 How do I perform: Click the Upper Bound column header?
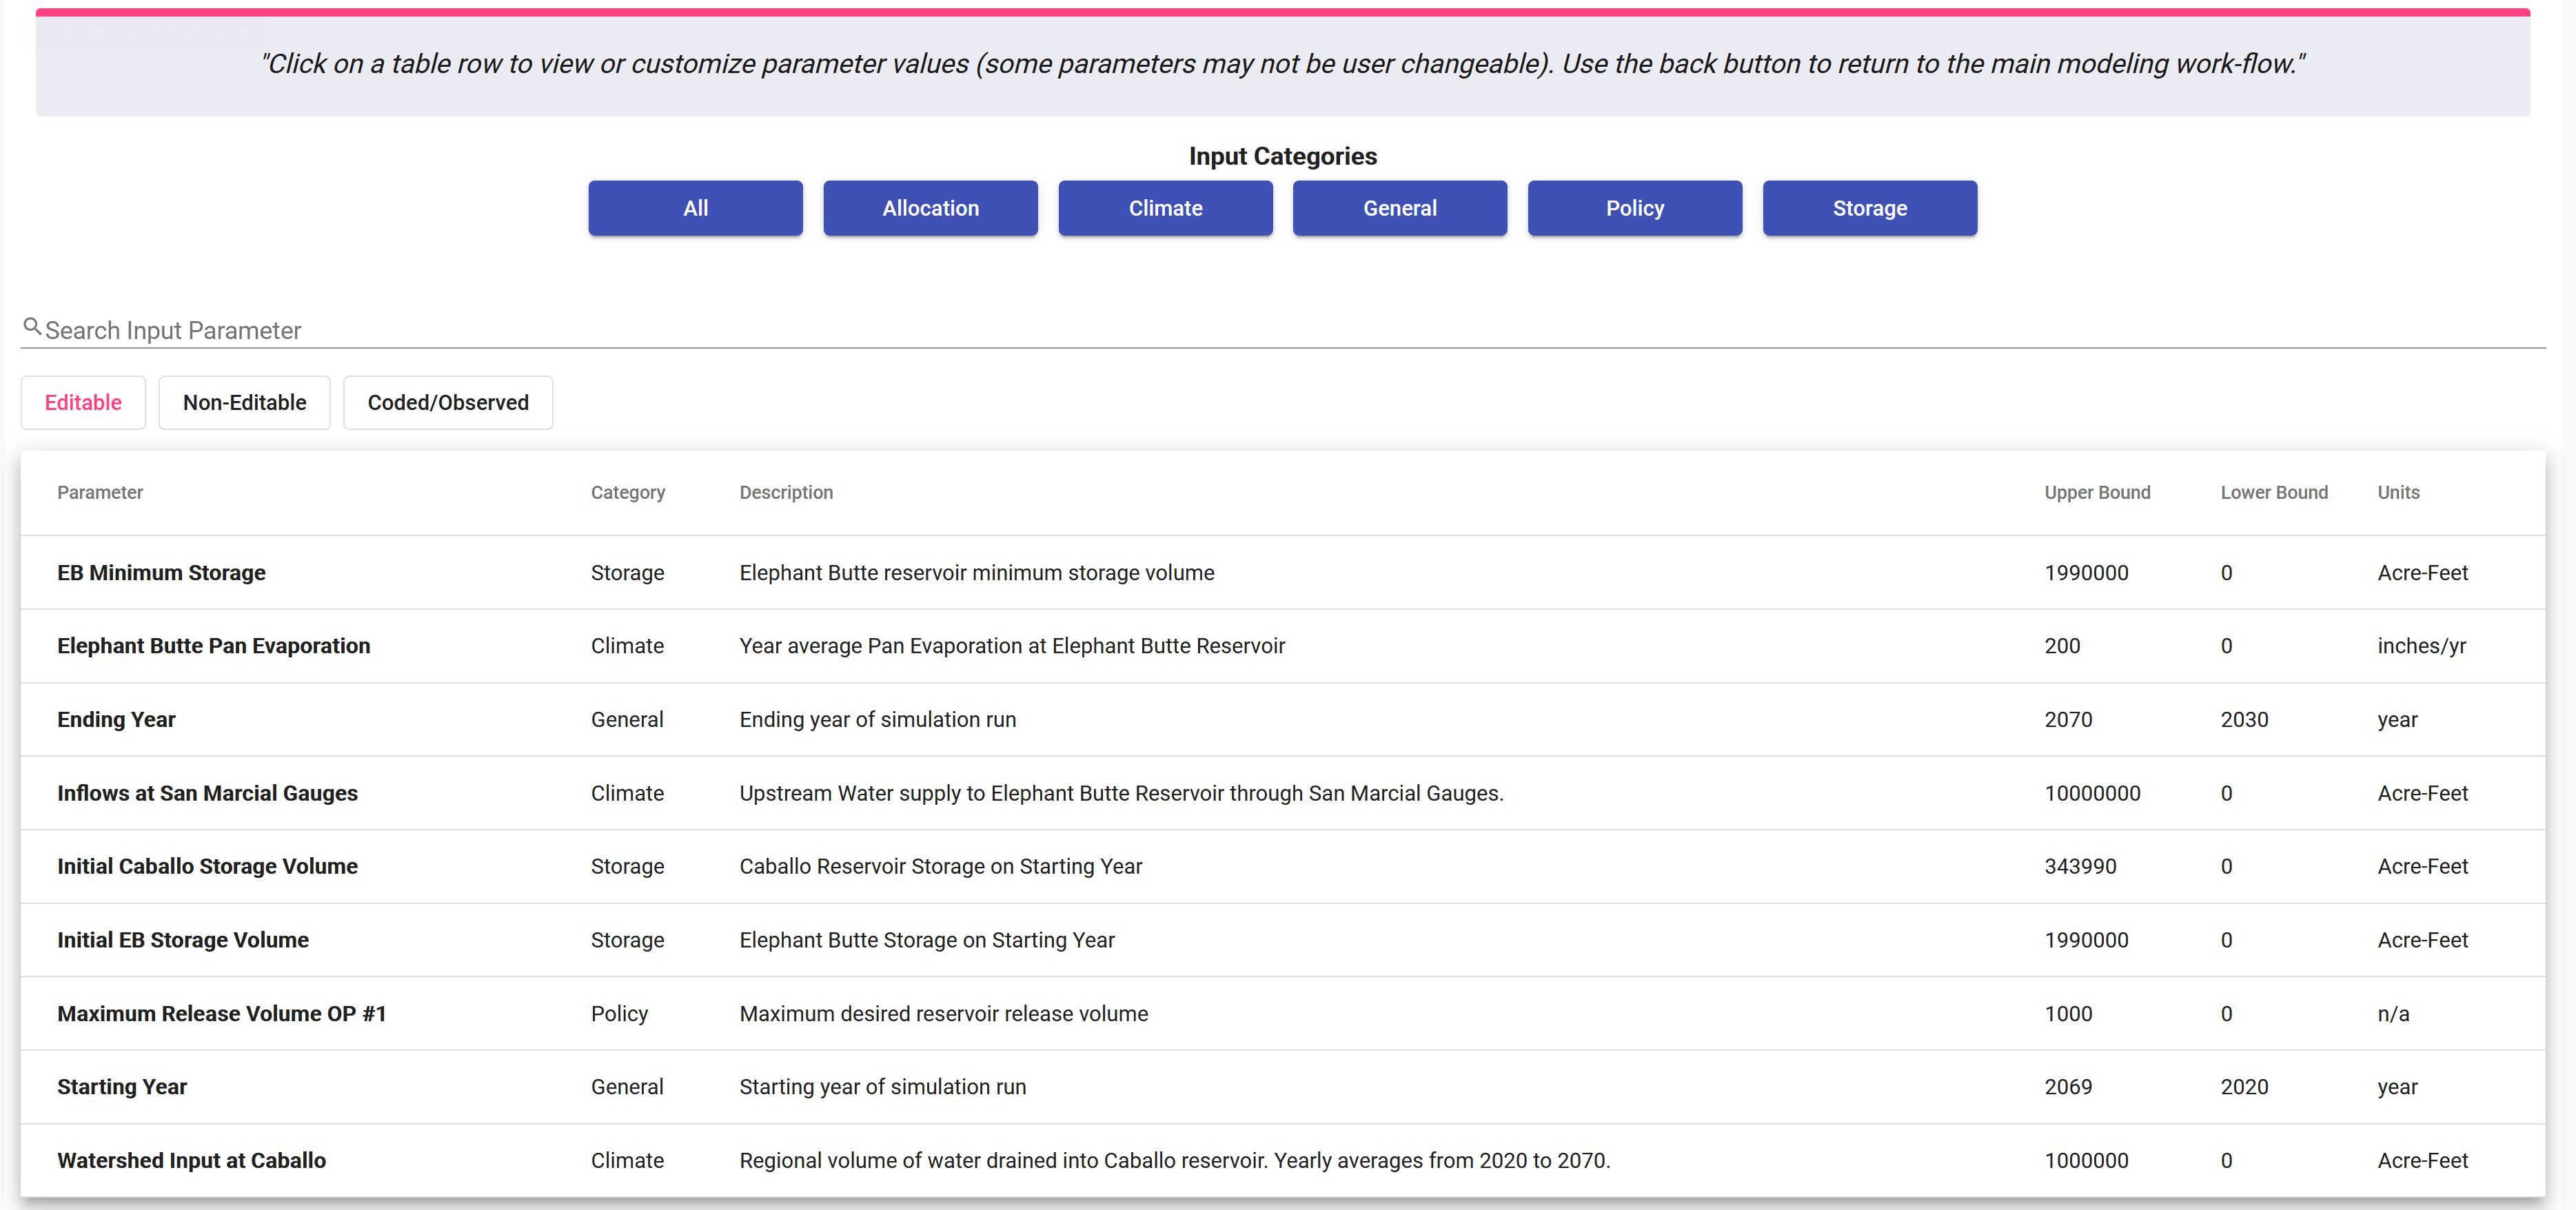[2097, 492]
